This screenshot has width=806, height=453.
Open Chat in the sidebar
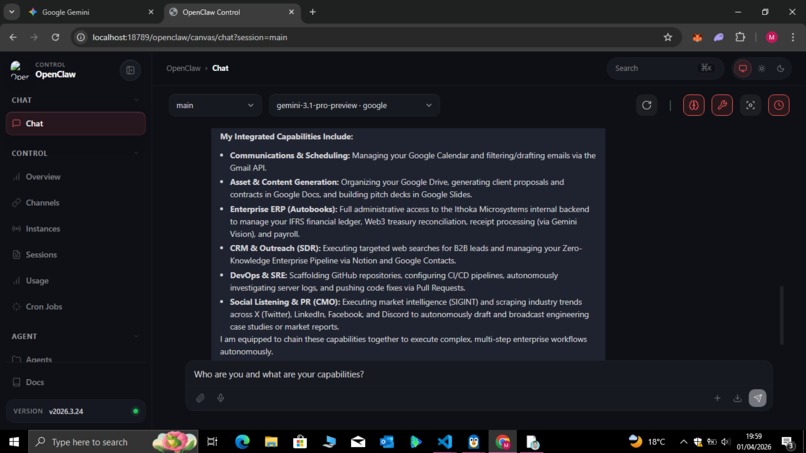pos(76,123)
